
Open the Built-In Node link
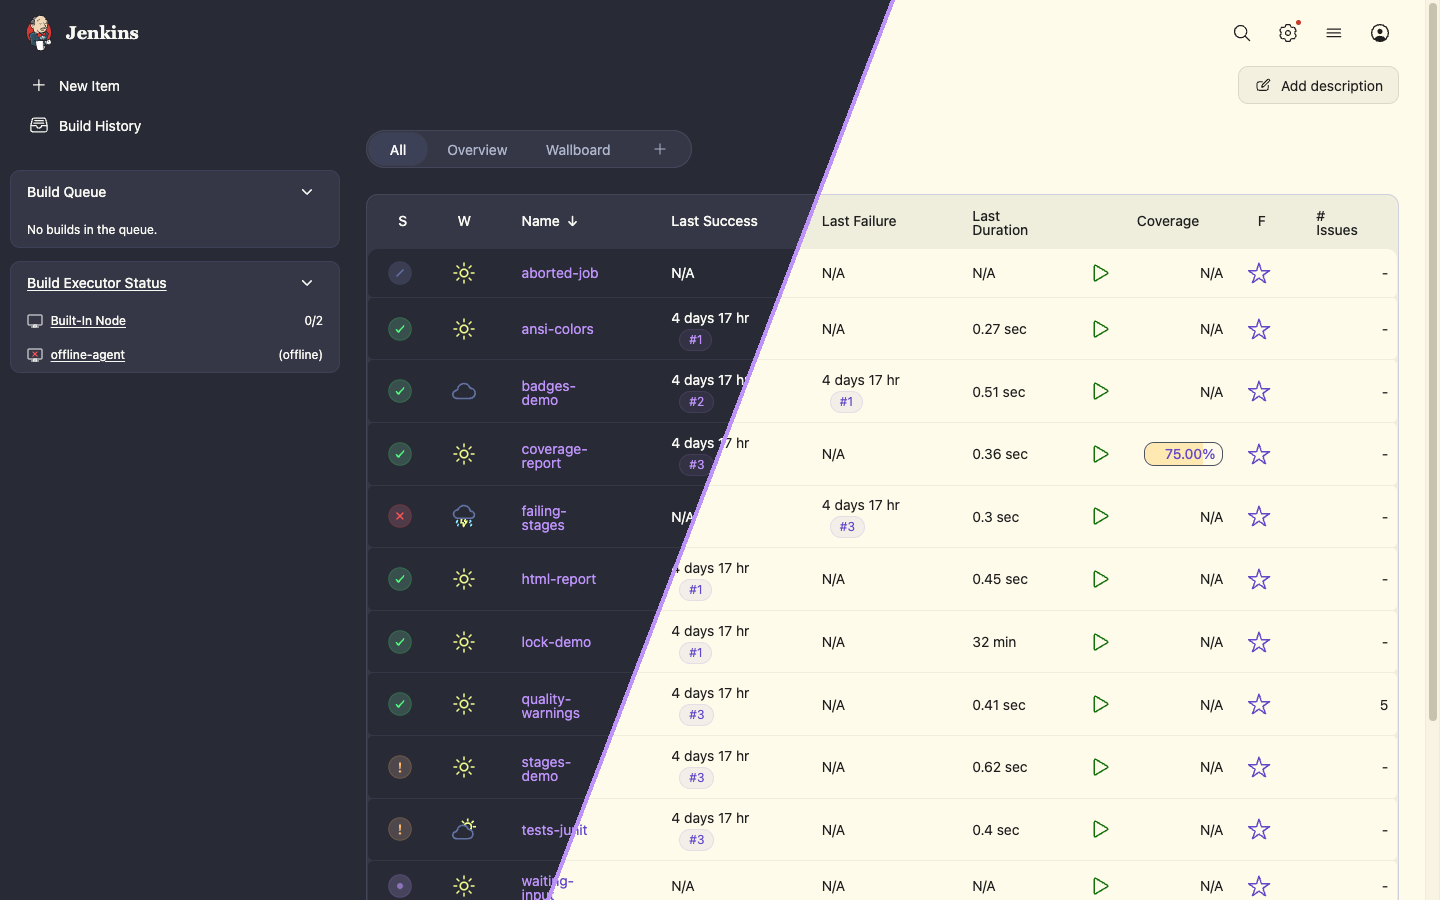pos(88,321)
